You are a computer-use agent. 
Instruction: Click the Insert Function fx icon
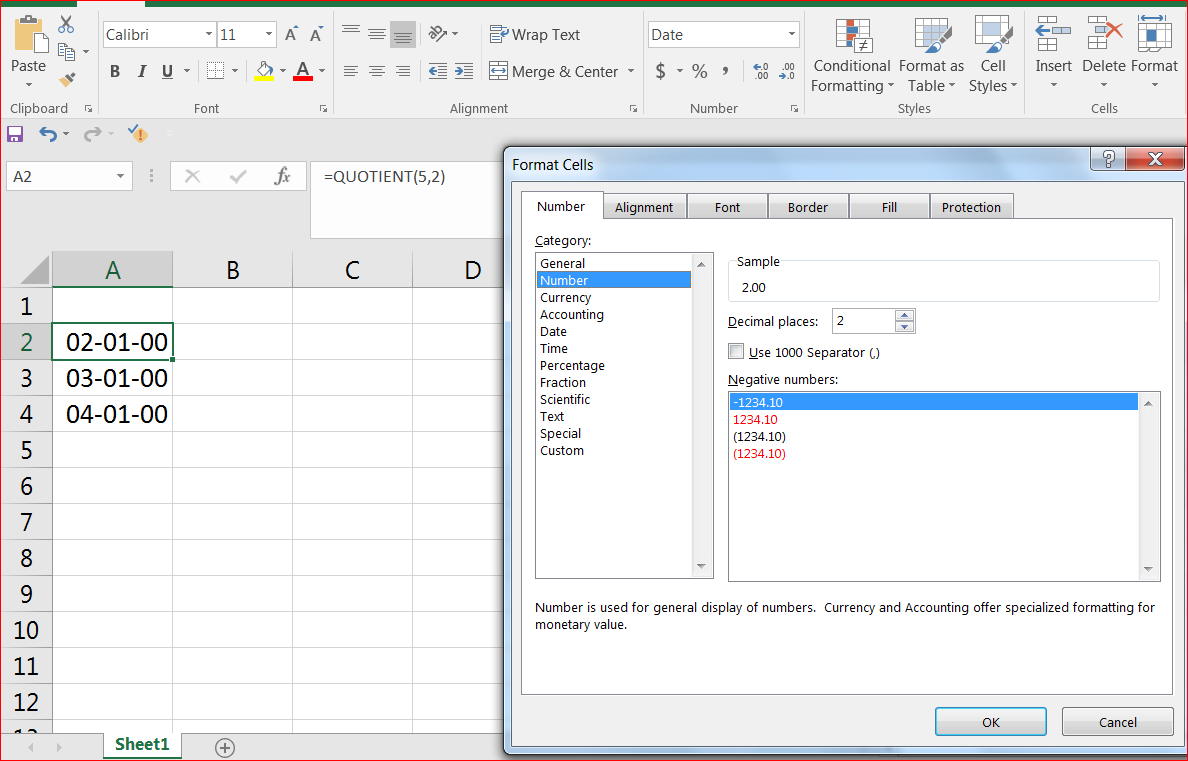coord(282,177)
